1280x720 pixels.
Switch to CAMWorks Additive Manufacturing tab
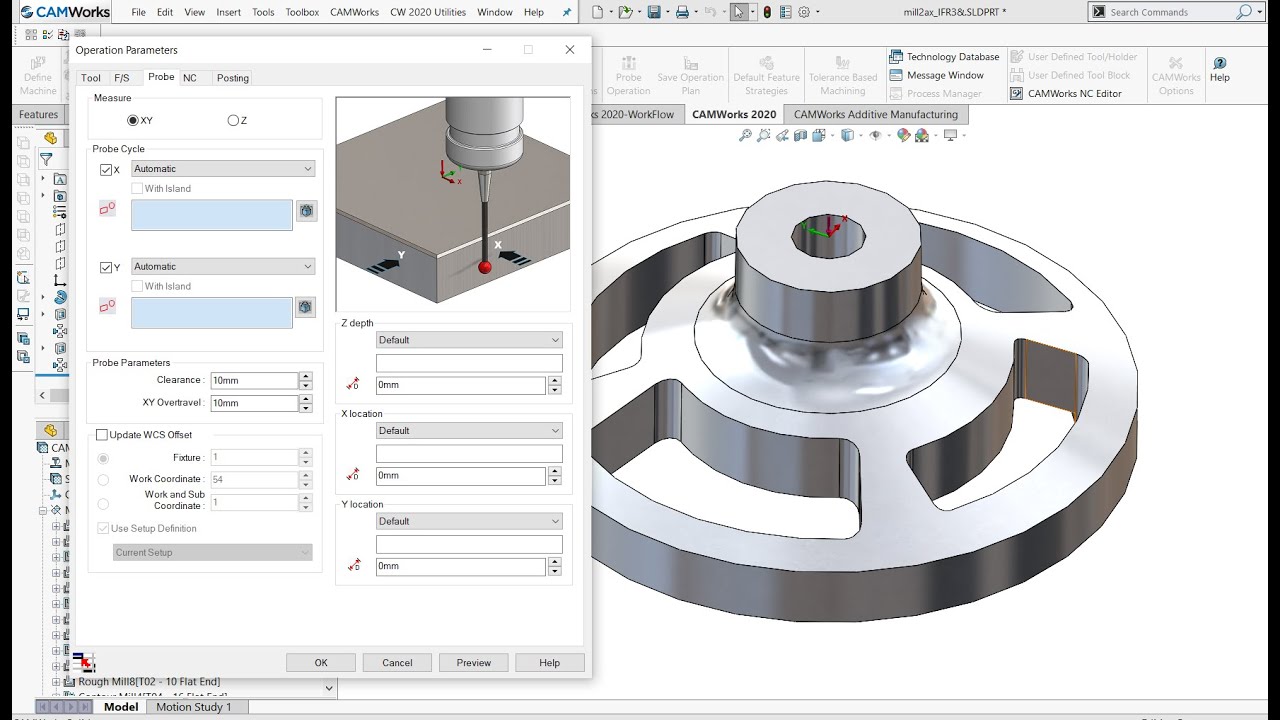pyautogui.click(x=876, y=114)
